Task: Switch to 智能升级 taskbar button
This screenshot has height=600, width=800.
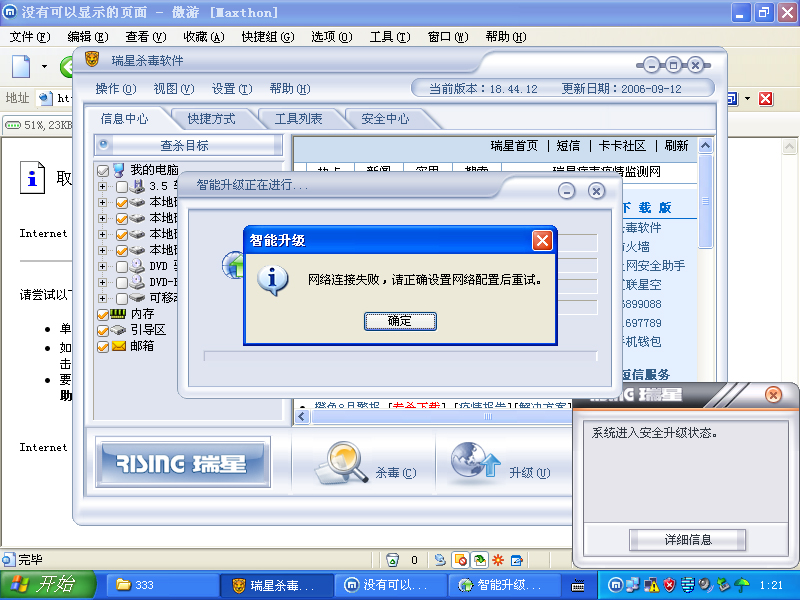Action: point(504,585)
